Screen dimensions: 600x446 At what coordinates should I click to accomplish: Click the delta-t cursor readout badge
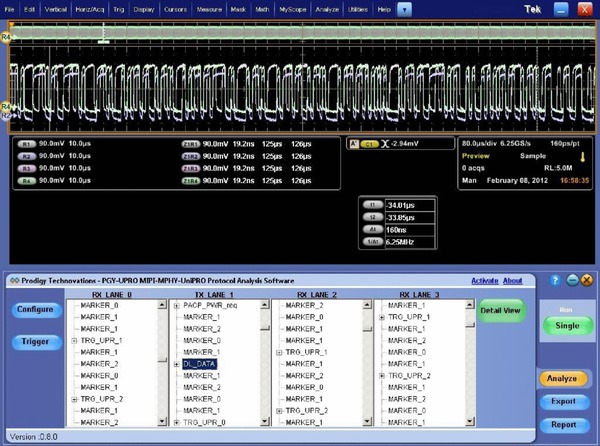pyautogui.click(x=373, y=230)
